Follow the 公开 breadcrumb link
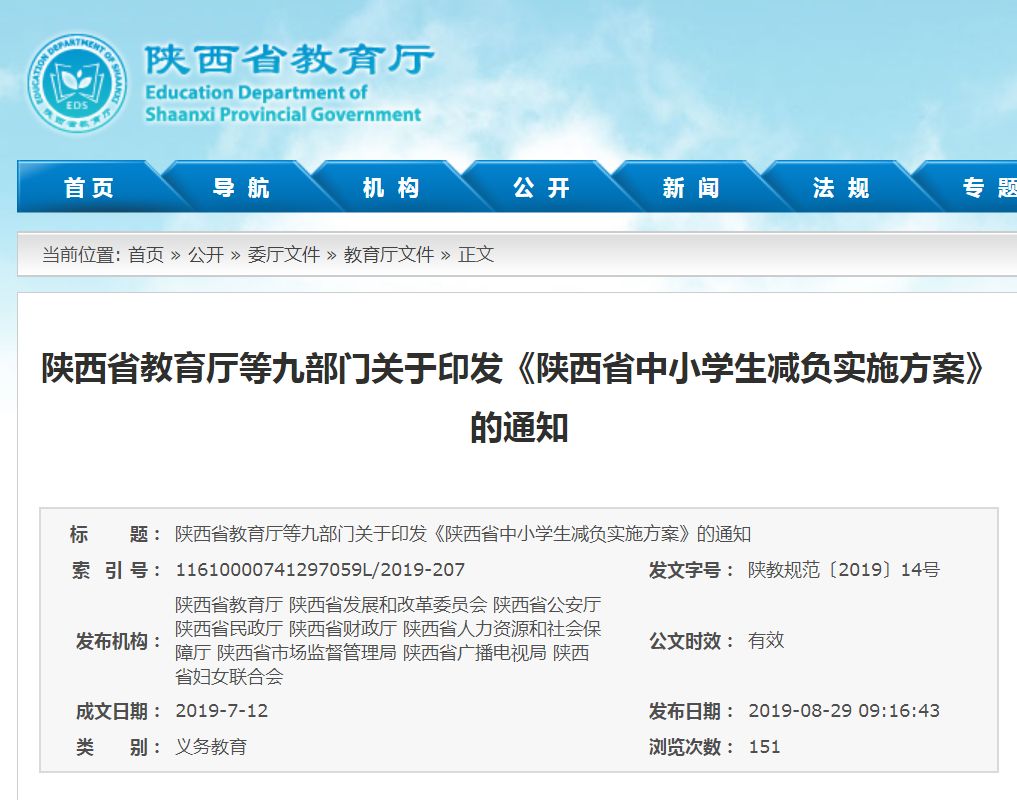The image size is (1017, 800). [206, 254]
